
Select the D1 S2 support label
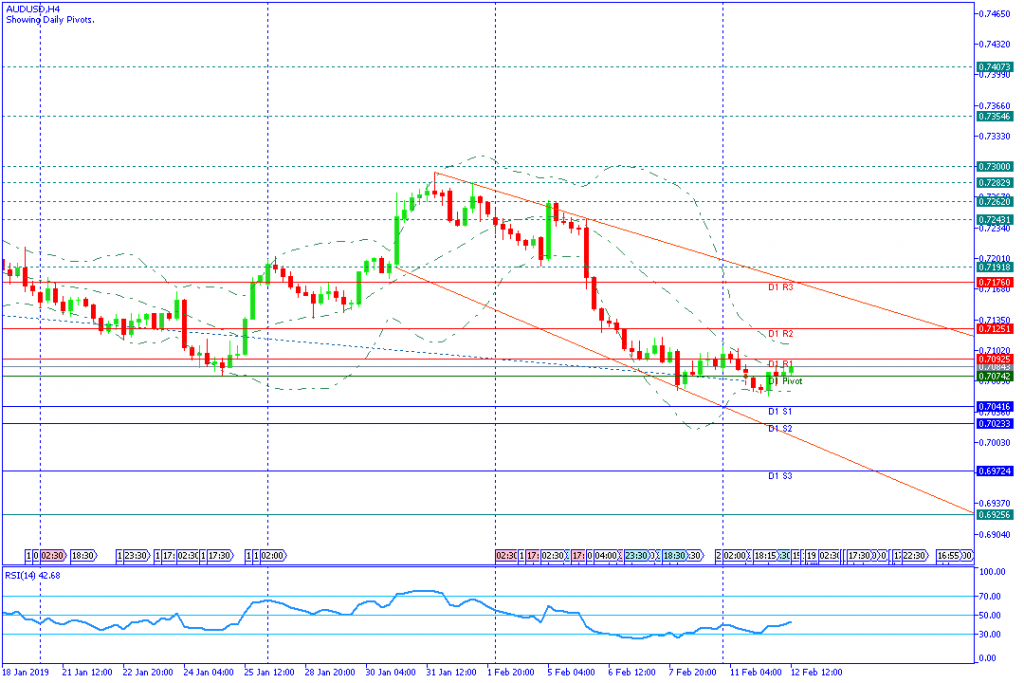point(780,429)
